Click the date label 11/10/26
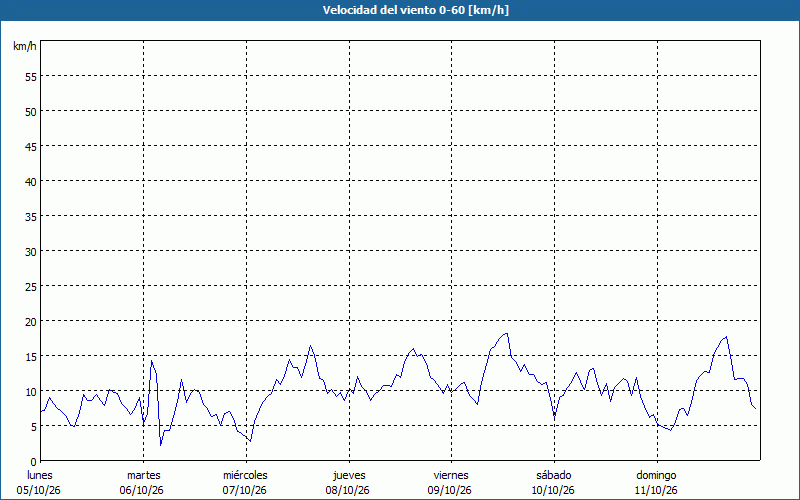This screenshot has width=800, height=500. (656, 490)
